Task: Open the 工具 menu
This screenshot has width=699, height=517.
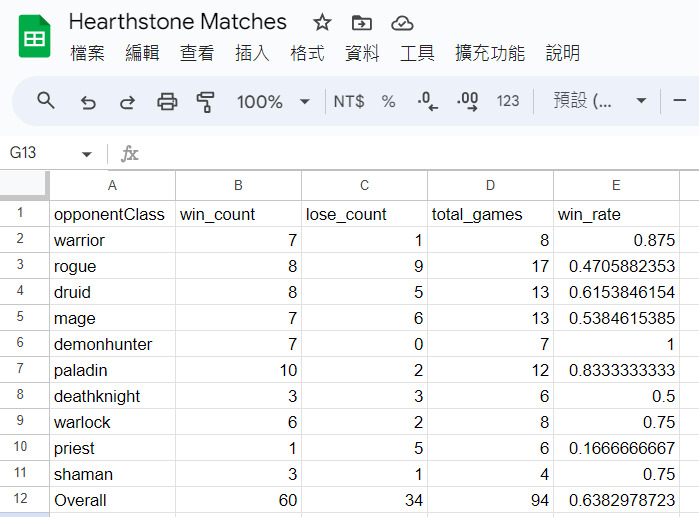Action: point(417,53)
